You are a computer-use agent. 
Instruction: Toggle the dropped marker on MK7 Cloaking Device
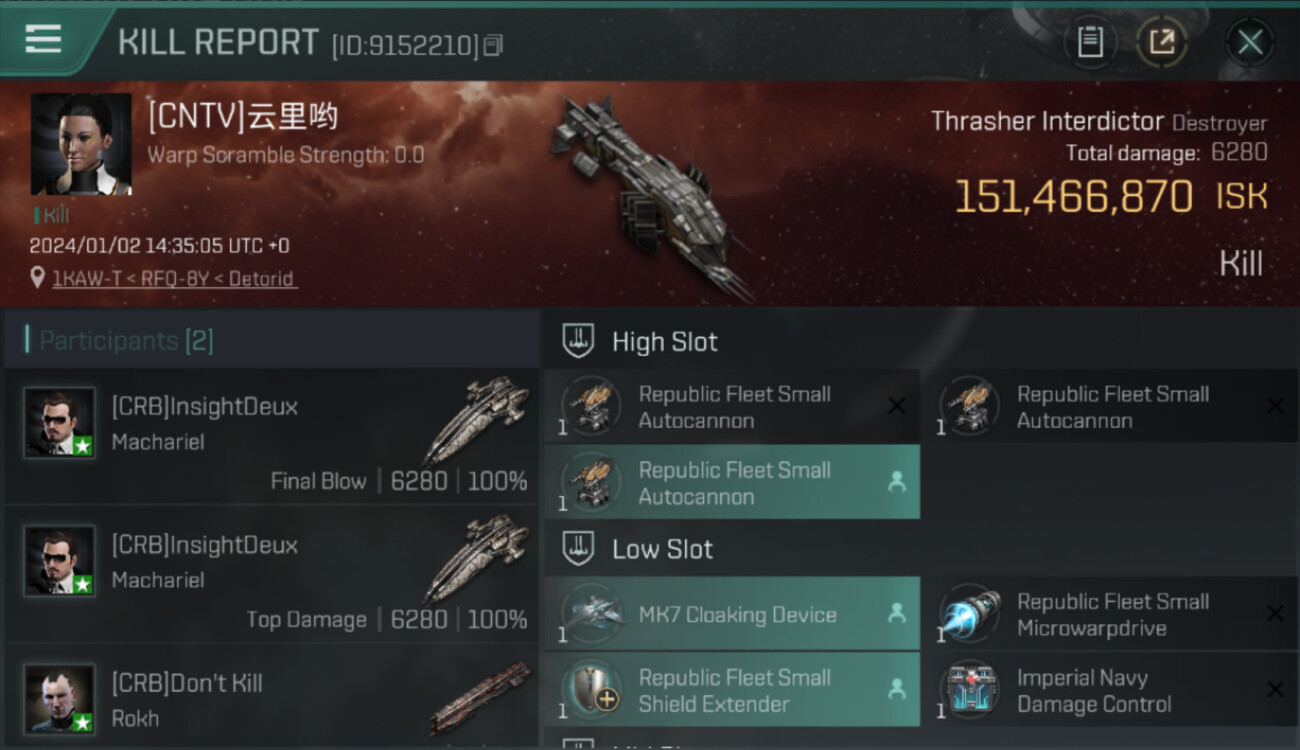(897, 614)
